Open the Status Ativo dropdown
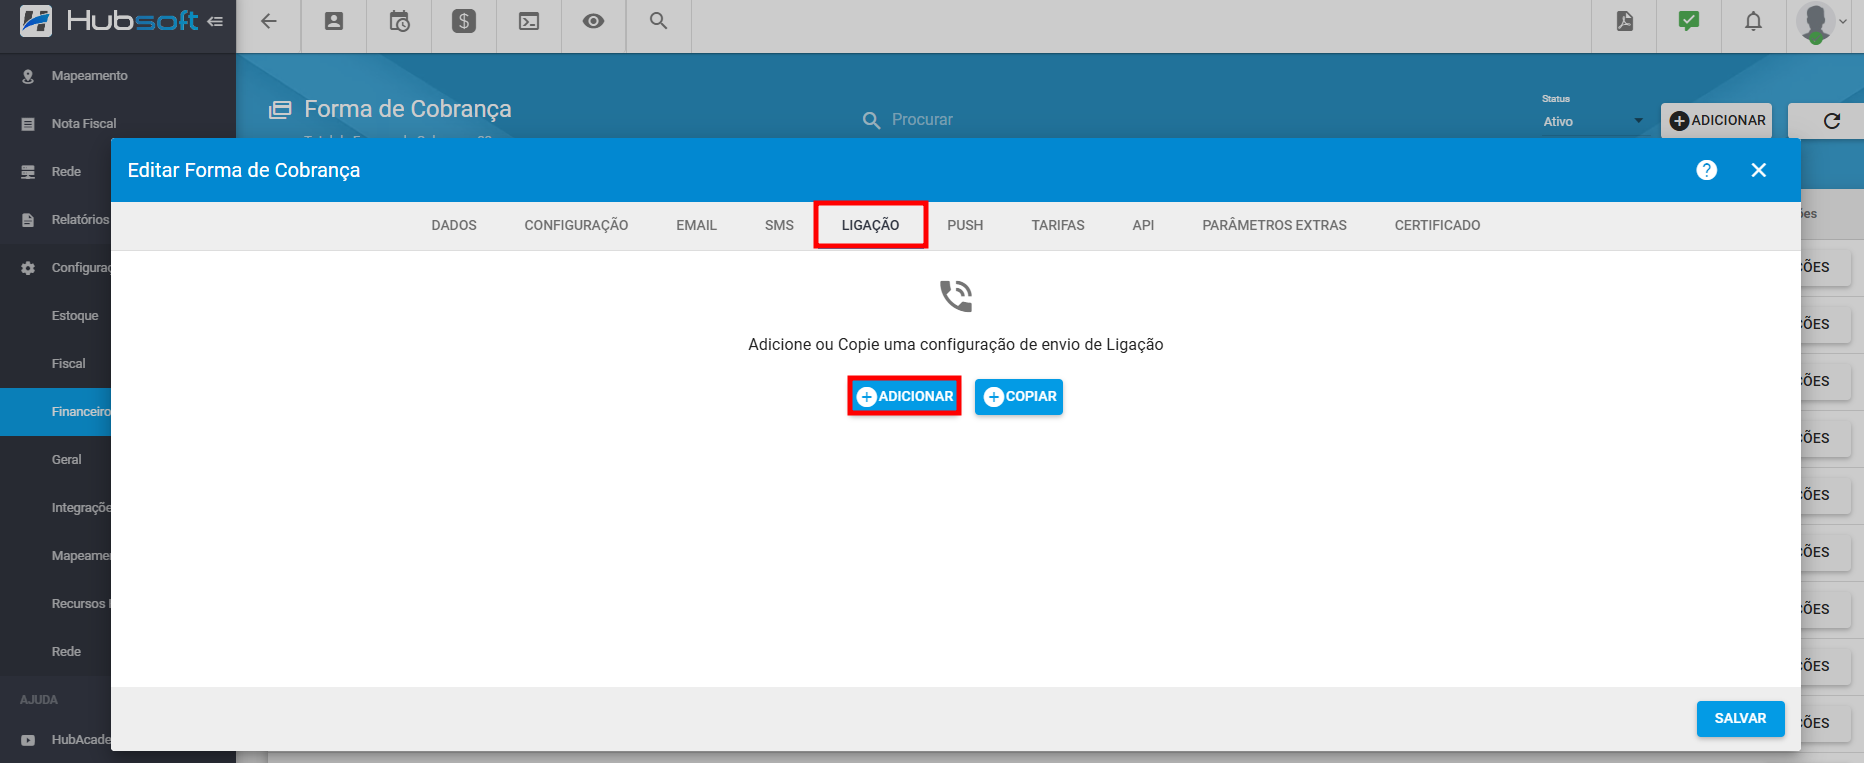Image resolution: width=1864 pixels, height=763 pixels. tap(1592, 121)
